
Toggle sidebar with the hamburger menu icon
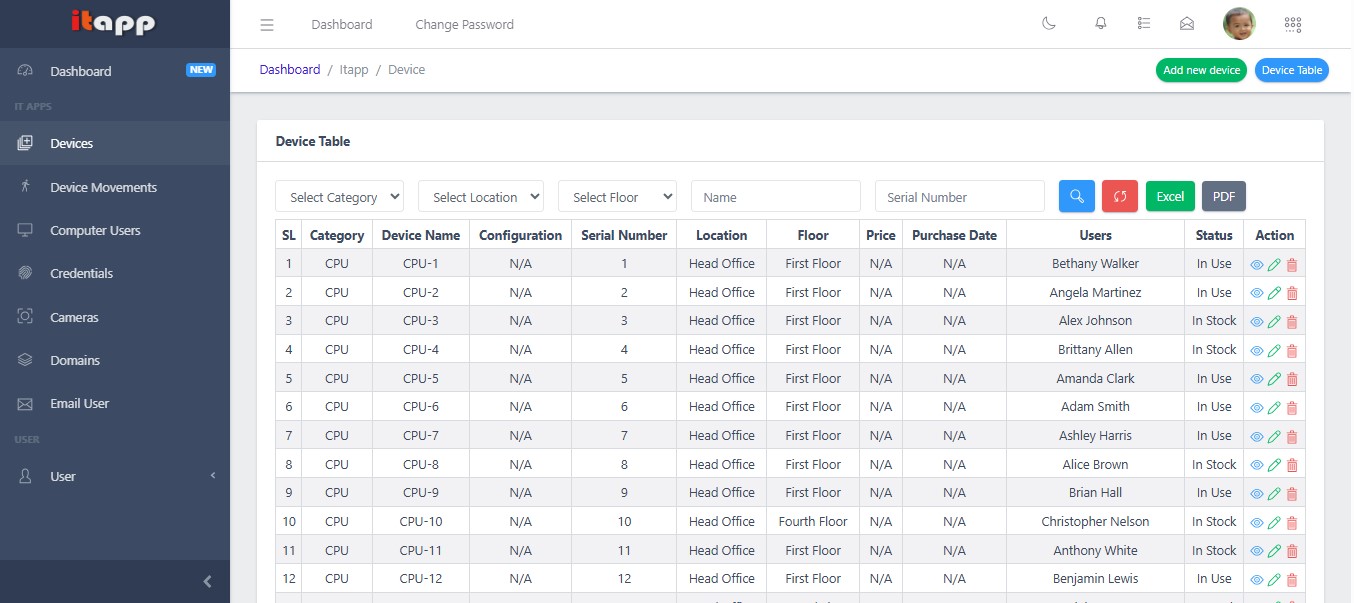coord(266,25)
